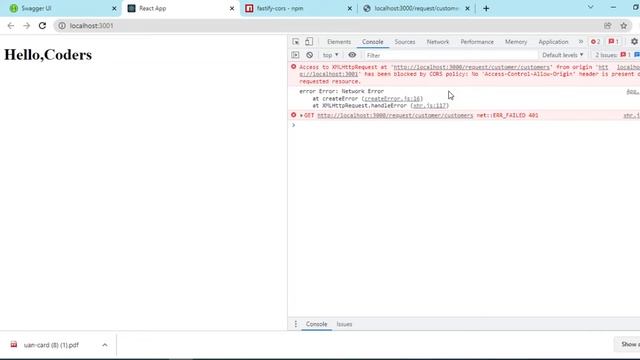Select the Console panel tab

[x=373, y=42]
